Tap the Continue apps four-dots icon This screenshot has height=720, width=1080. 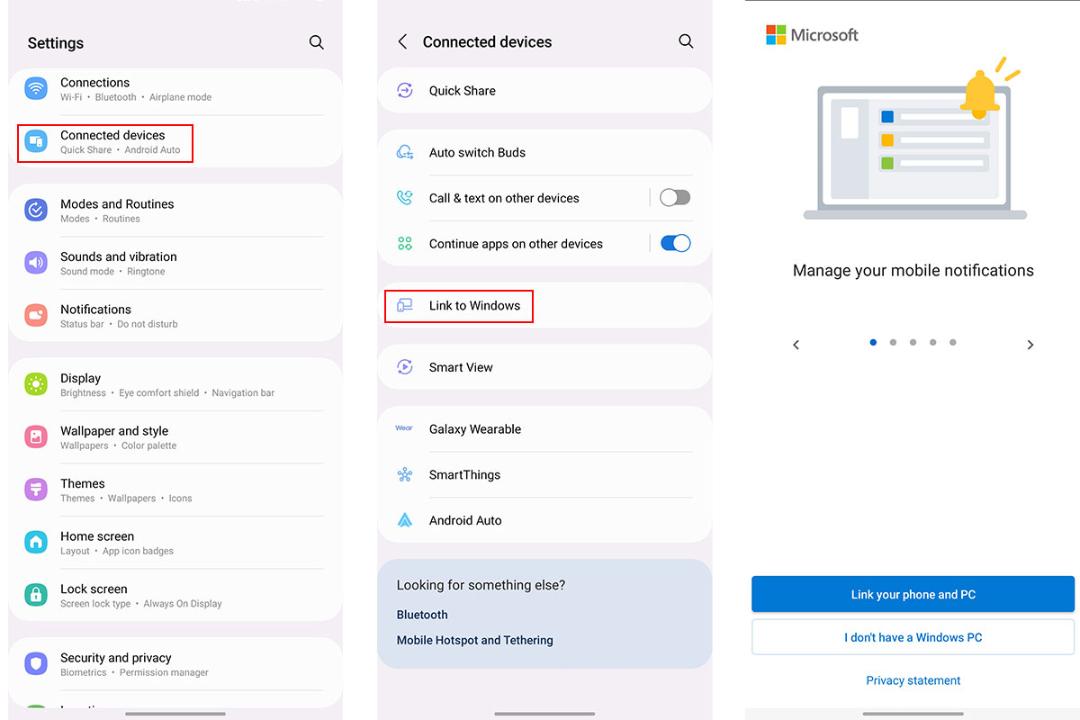tap(405, 243)
